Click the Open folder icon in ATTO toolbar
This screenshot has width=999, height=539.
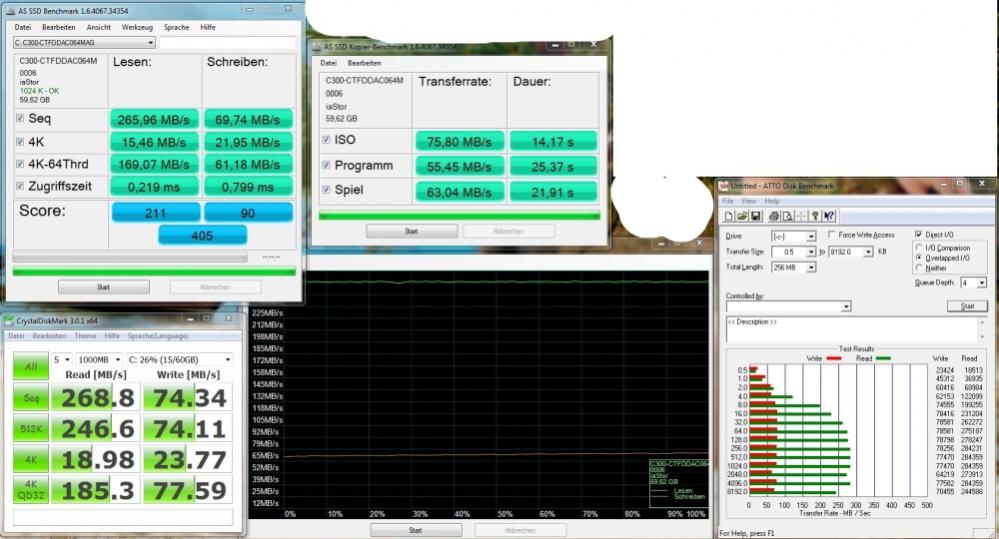point(742,217)
